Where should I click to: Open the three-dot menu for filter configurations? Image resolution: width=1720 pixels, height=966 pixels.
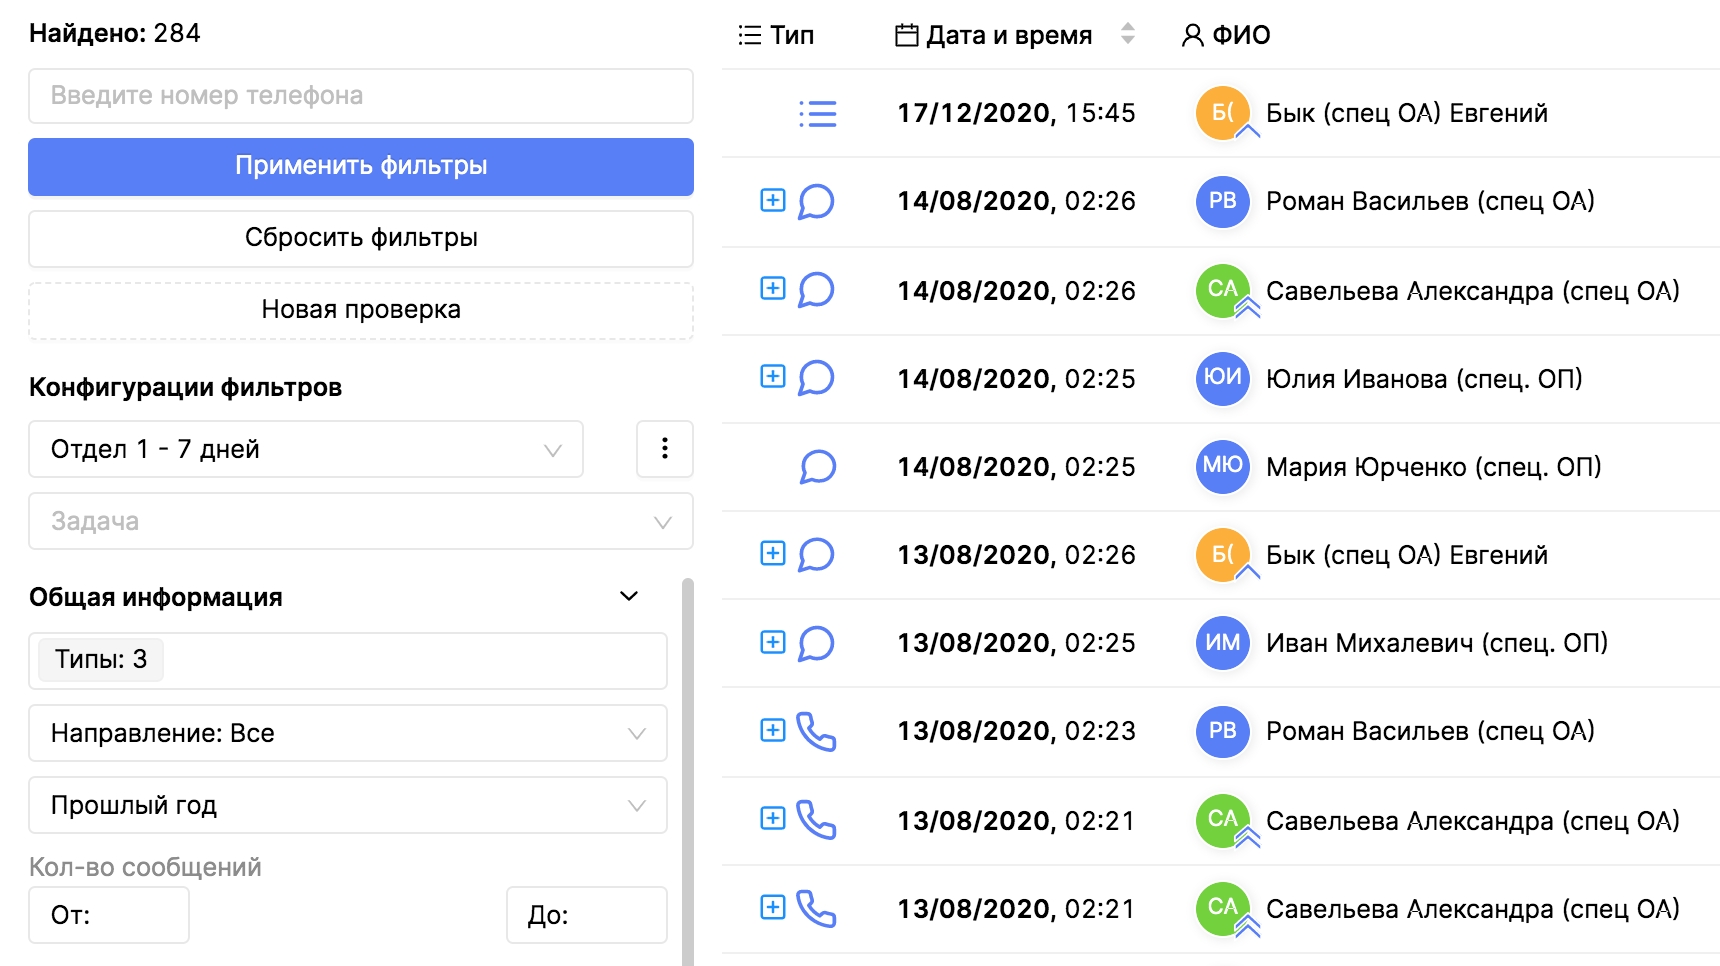point(664,449)
